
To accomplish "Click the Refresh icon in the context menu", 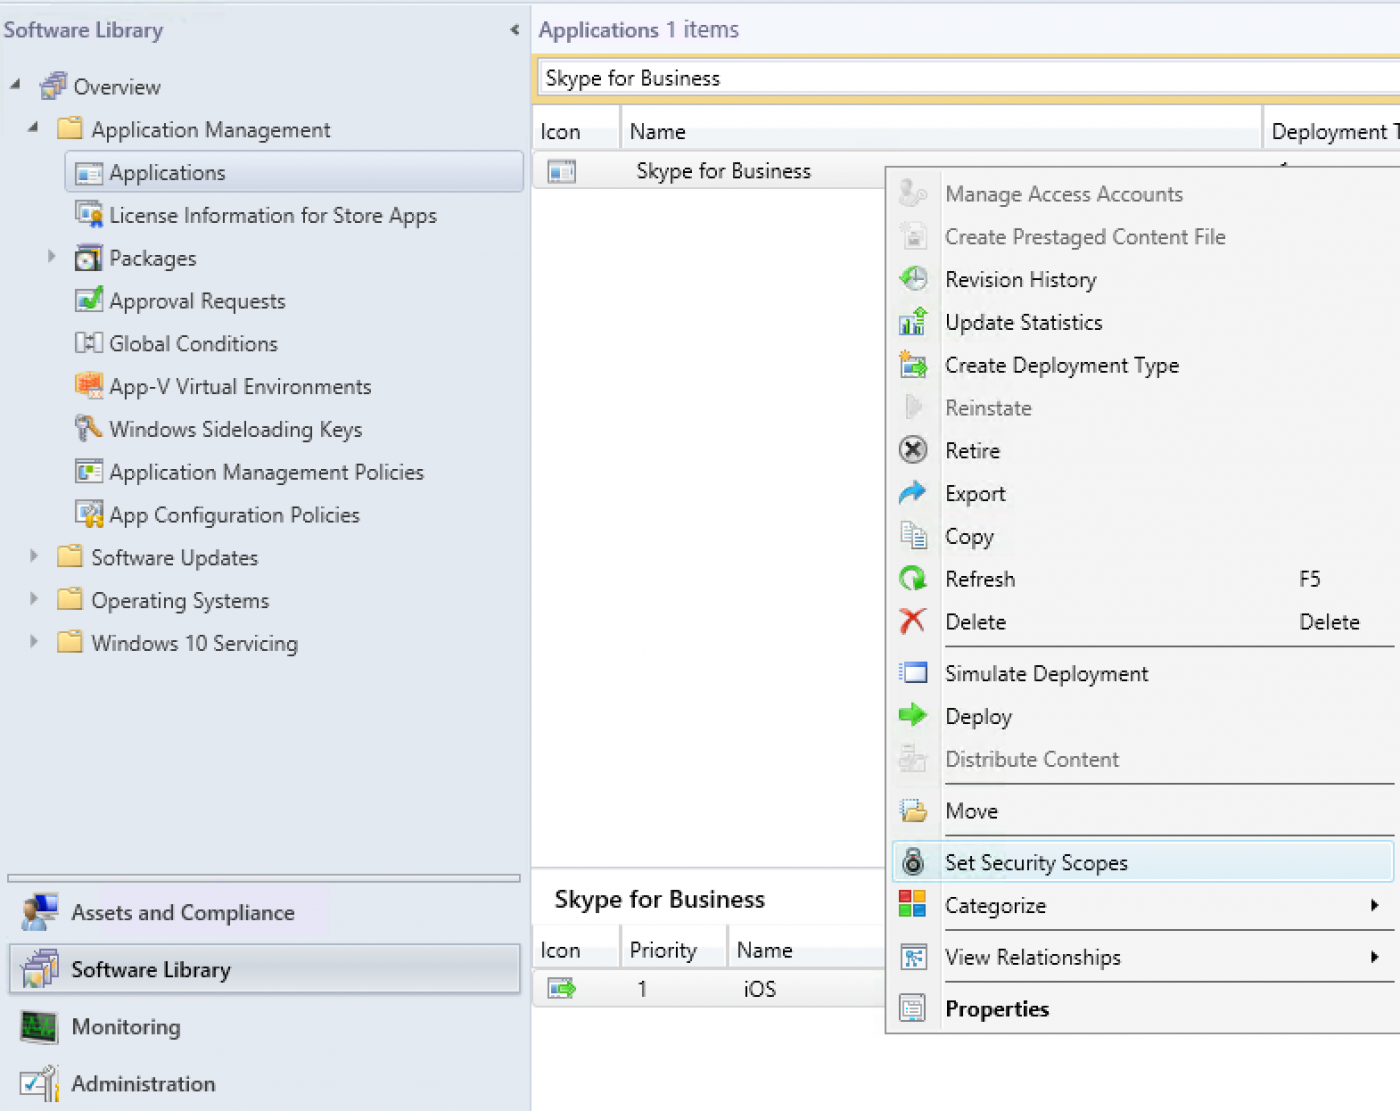I will (x=913, y=579).
